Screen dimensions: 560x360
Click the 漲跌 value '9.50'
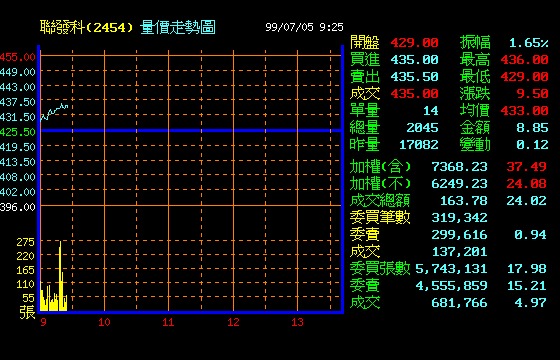click(x=532, y=94)
